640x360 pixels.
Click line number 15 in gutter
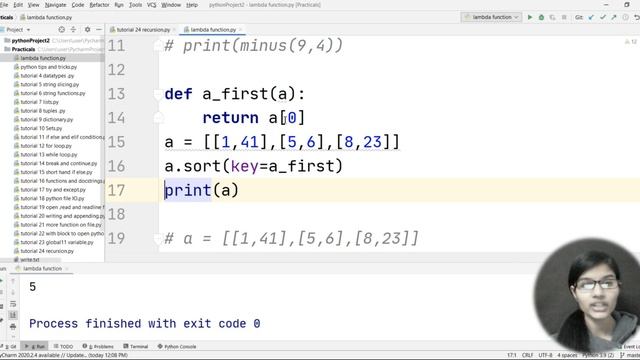[116, 142]
